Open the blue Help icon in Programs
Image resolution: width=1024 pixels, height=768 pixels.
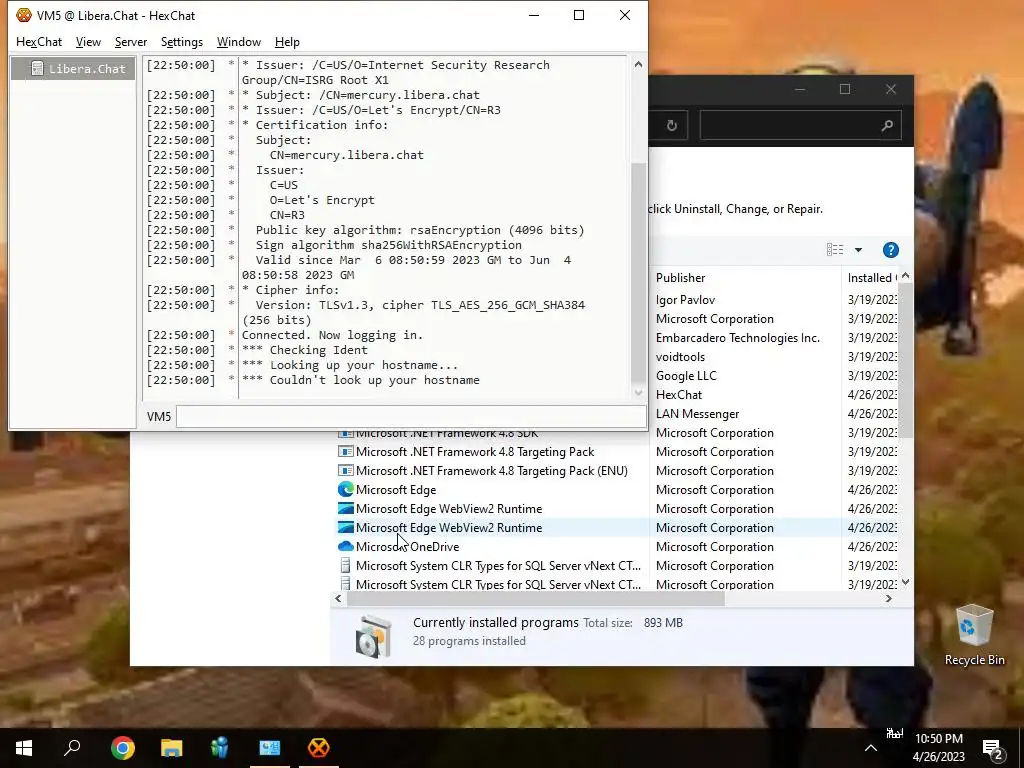click(x=890, y=249)
